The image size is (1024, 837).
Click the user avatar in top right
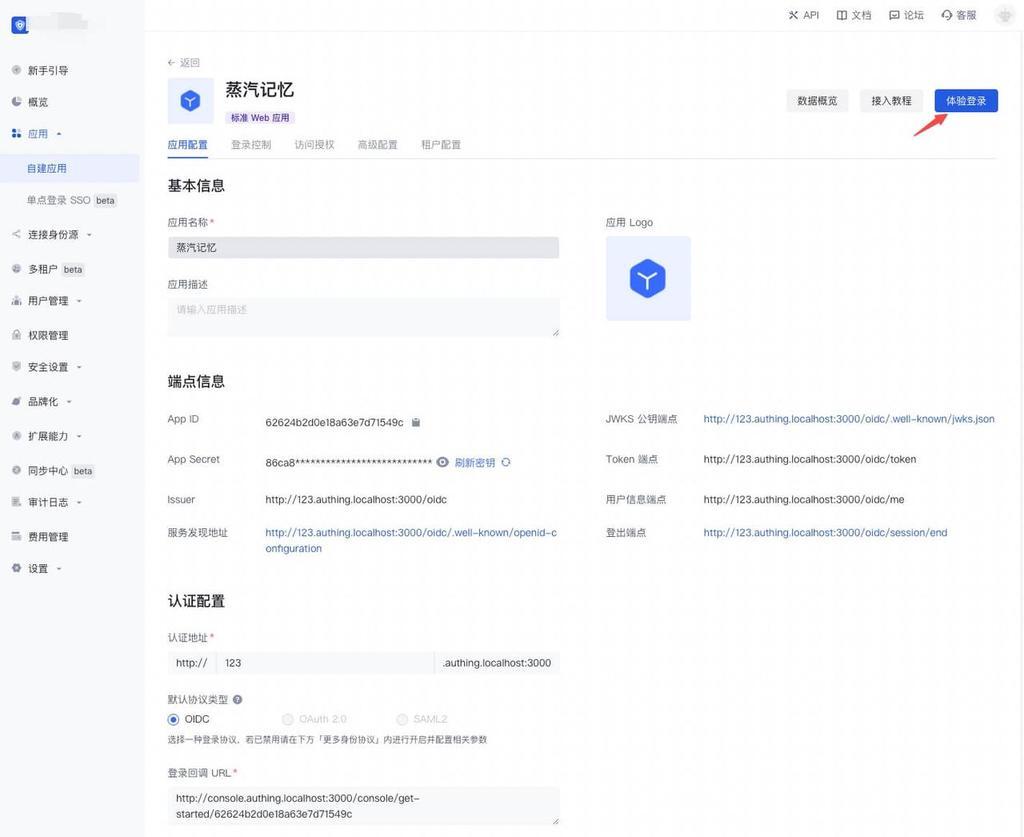pyautogui.click(x=1004, y=15)
